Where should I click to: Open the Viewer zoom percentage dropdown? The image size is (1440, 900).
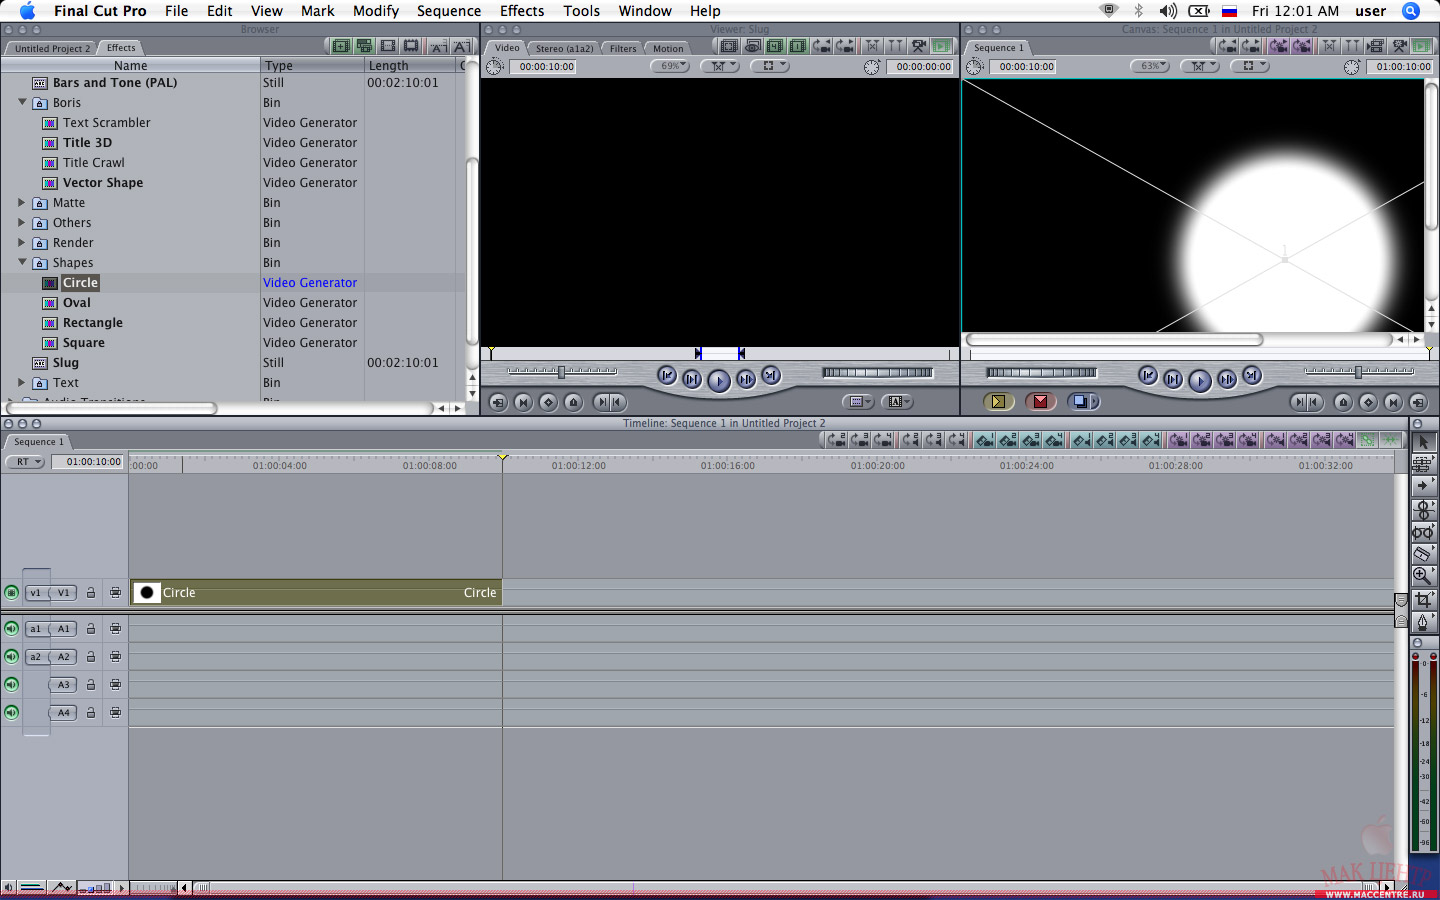coord(670,66)
